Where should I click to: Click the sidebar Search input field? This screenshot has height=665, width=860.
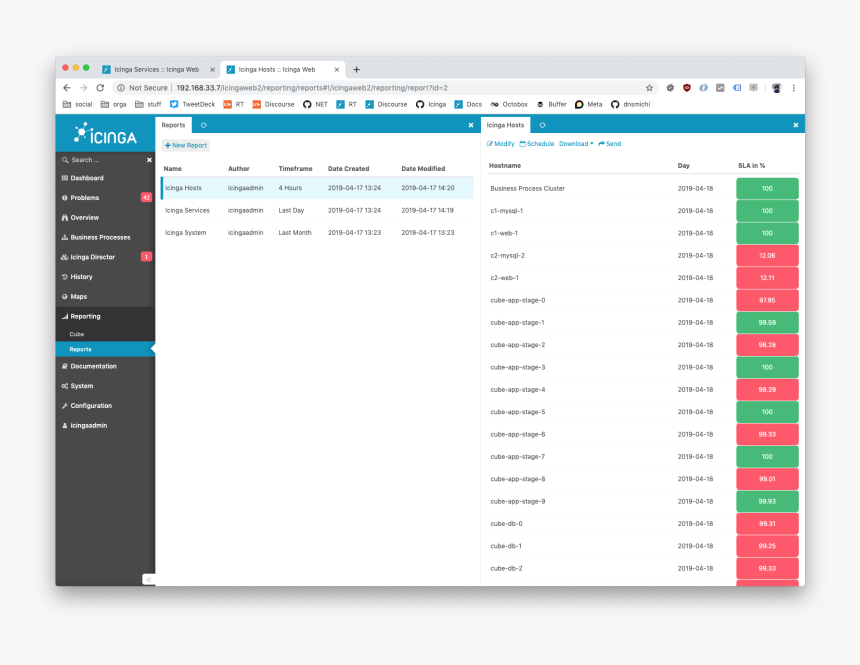pyautogui.click(x=100, y=160)
